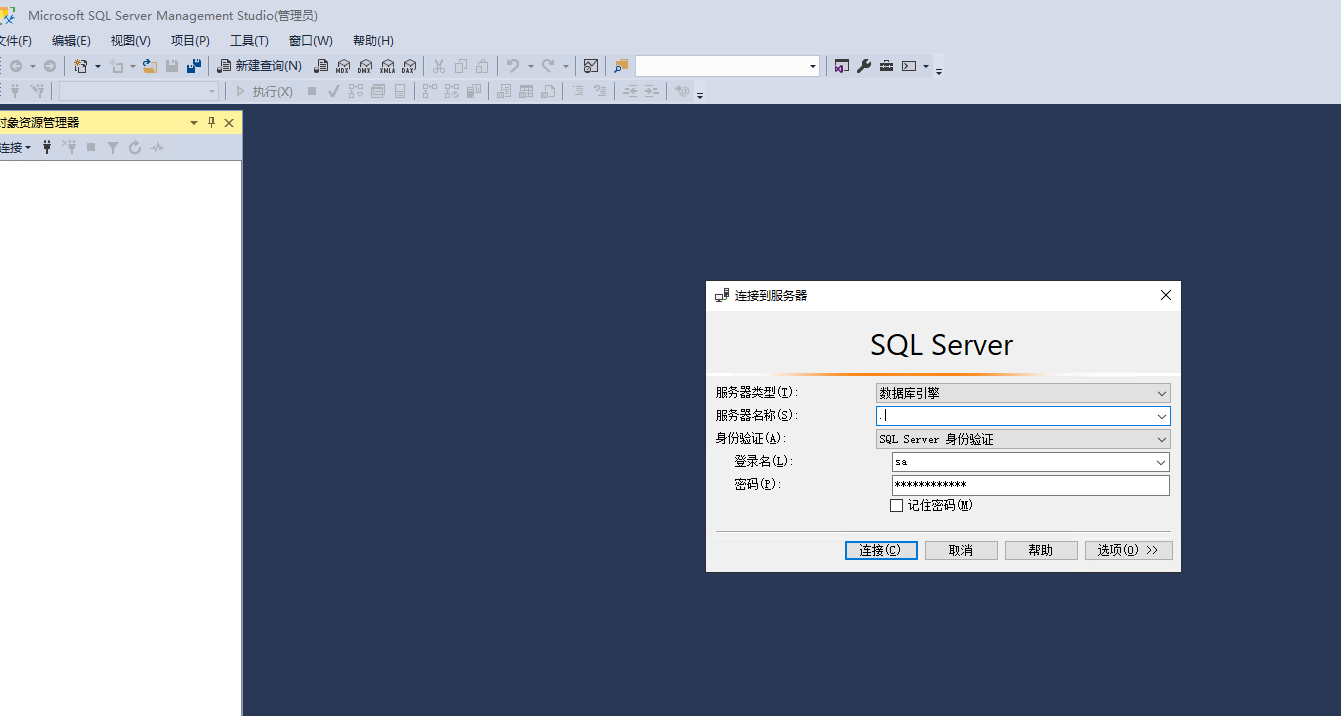This screenshot has width=1341, height=716.
Task: Click the 新建查询 (New Query) toolbar button
Action: (x=260, y=66)
